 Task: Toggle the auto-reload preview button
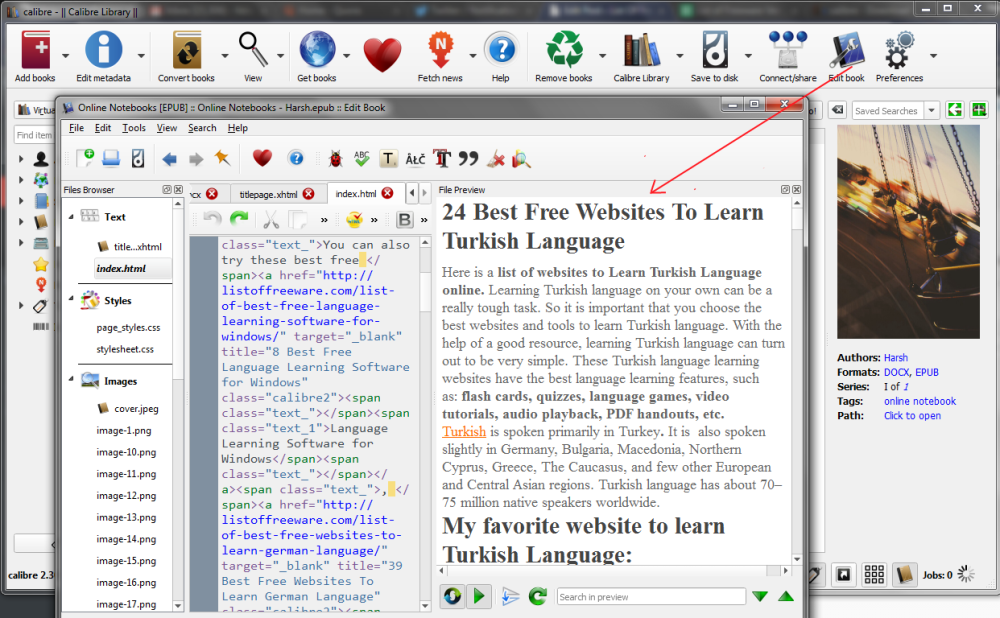pyautogui.click(x=452, y=596)
